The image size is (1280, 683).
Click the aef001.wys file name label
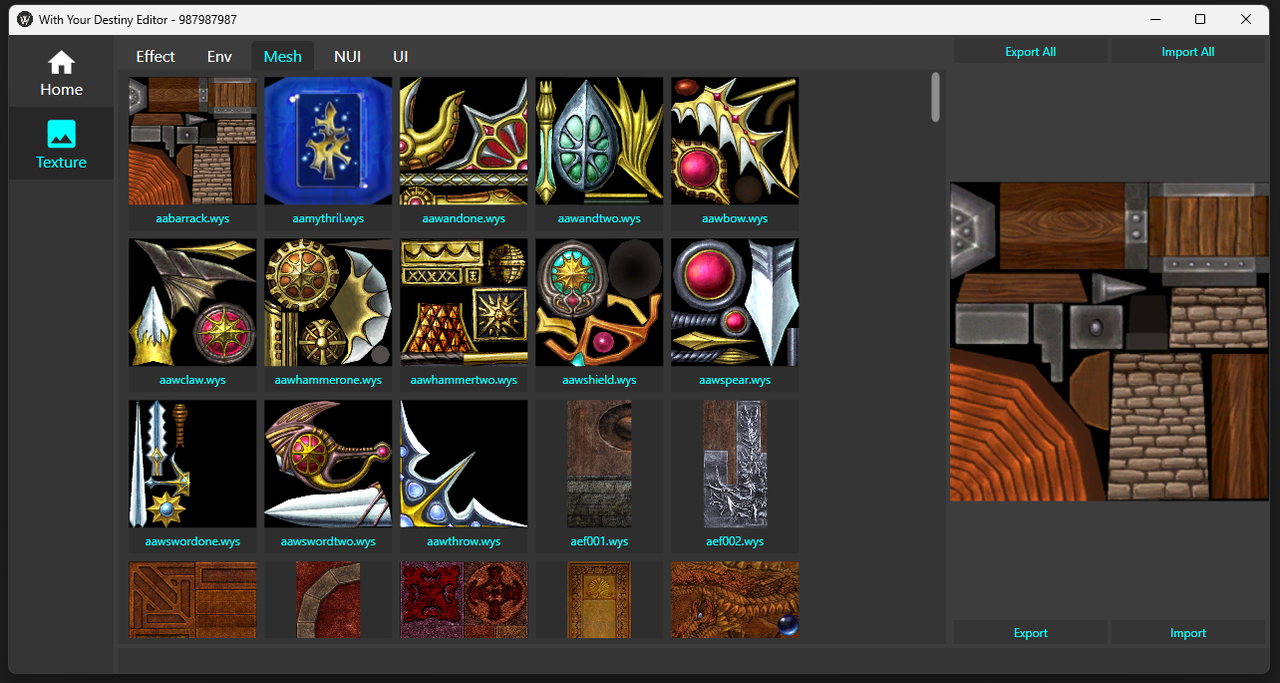[x=599, y=541]
